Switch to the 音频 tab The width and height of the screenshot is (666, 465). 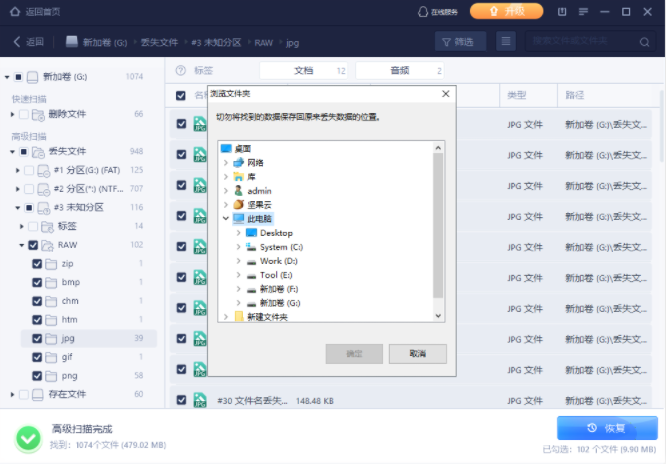399,71
